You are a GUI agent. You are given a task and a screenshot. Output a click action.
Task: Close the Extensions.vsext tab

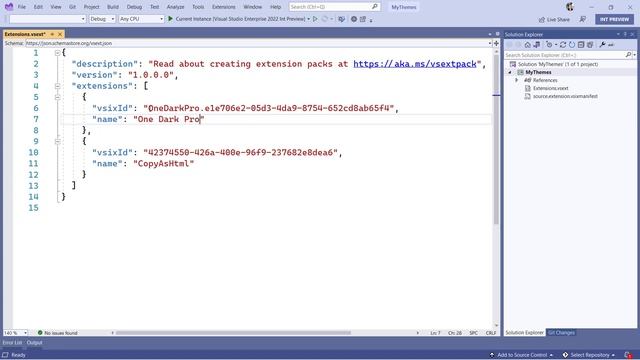click(60, 34)
